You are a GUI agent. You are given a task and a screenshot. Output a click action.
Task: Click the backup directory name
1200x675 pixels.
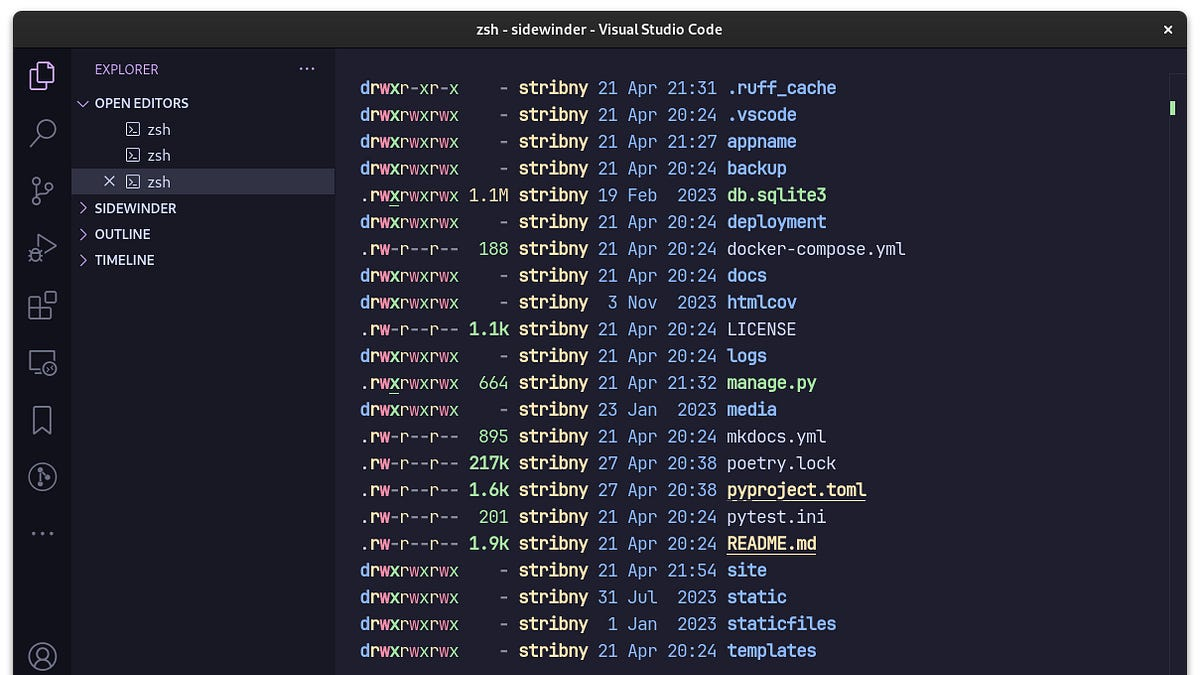coord(756,168)
